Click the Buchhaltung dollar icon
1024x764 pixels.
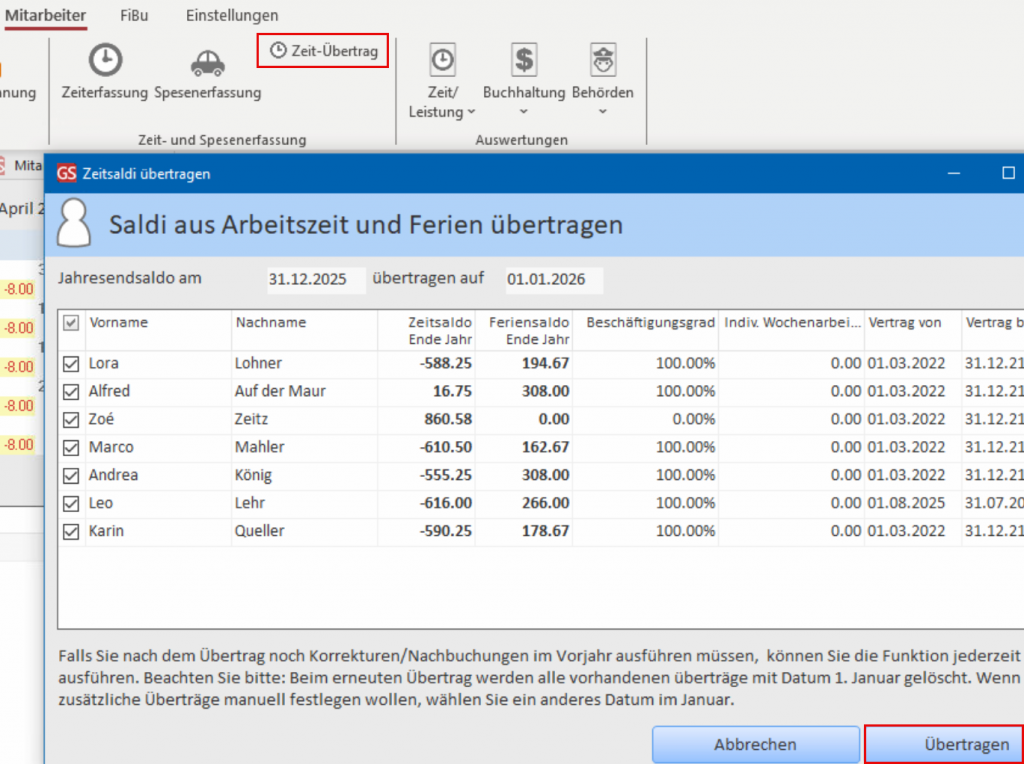[x=524, y=61]
